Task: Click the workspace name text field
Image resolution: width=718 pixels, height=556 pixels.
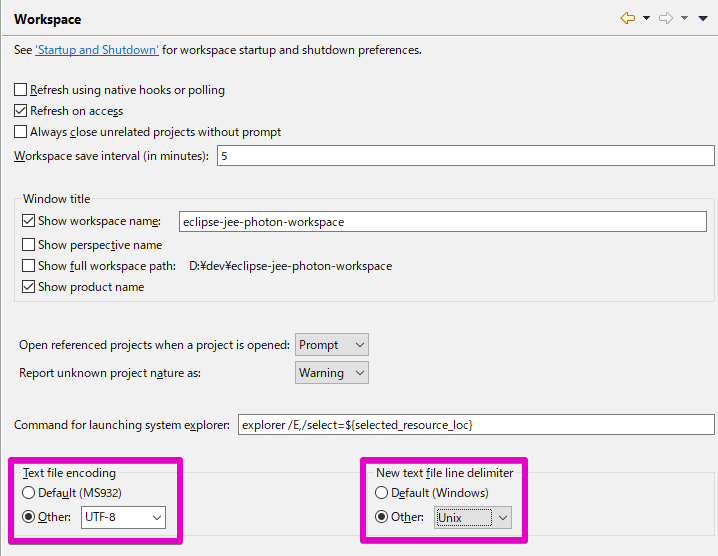Action: click(442, 222)
